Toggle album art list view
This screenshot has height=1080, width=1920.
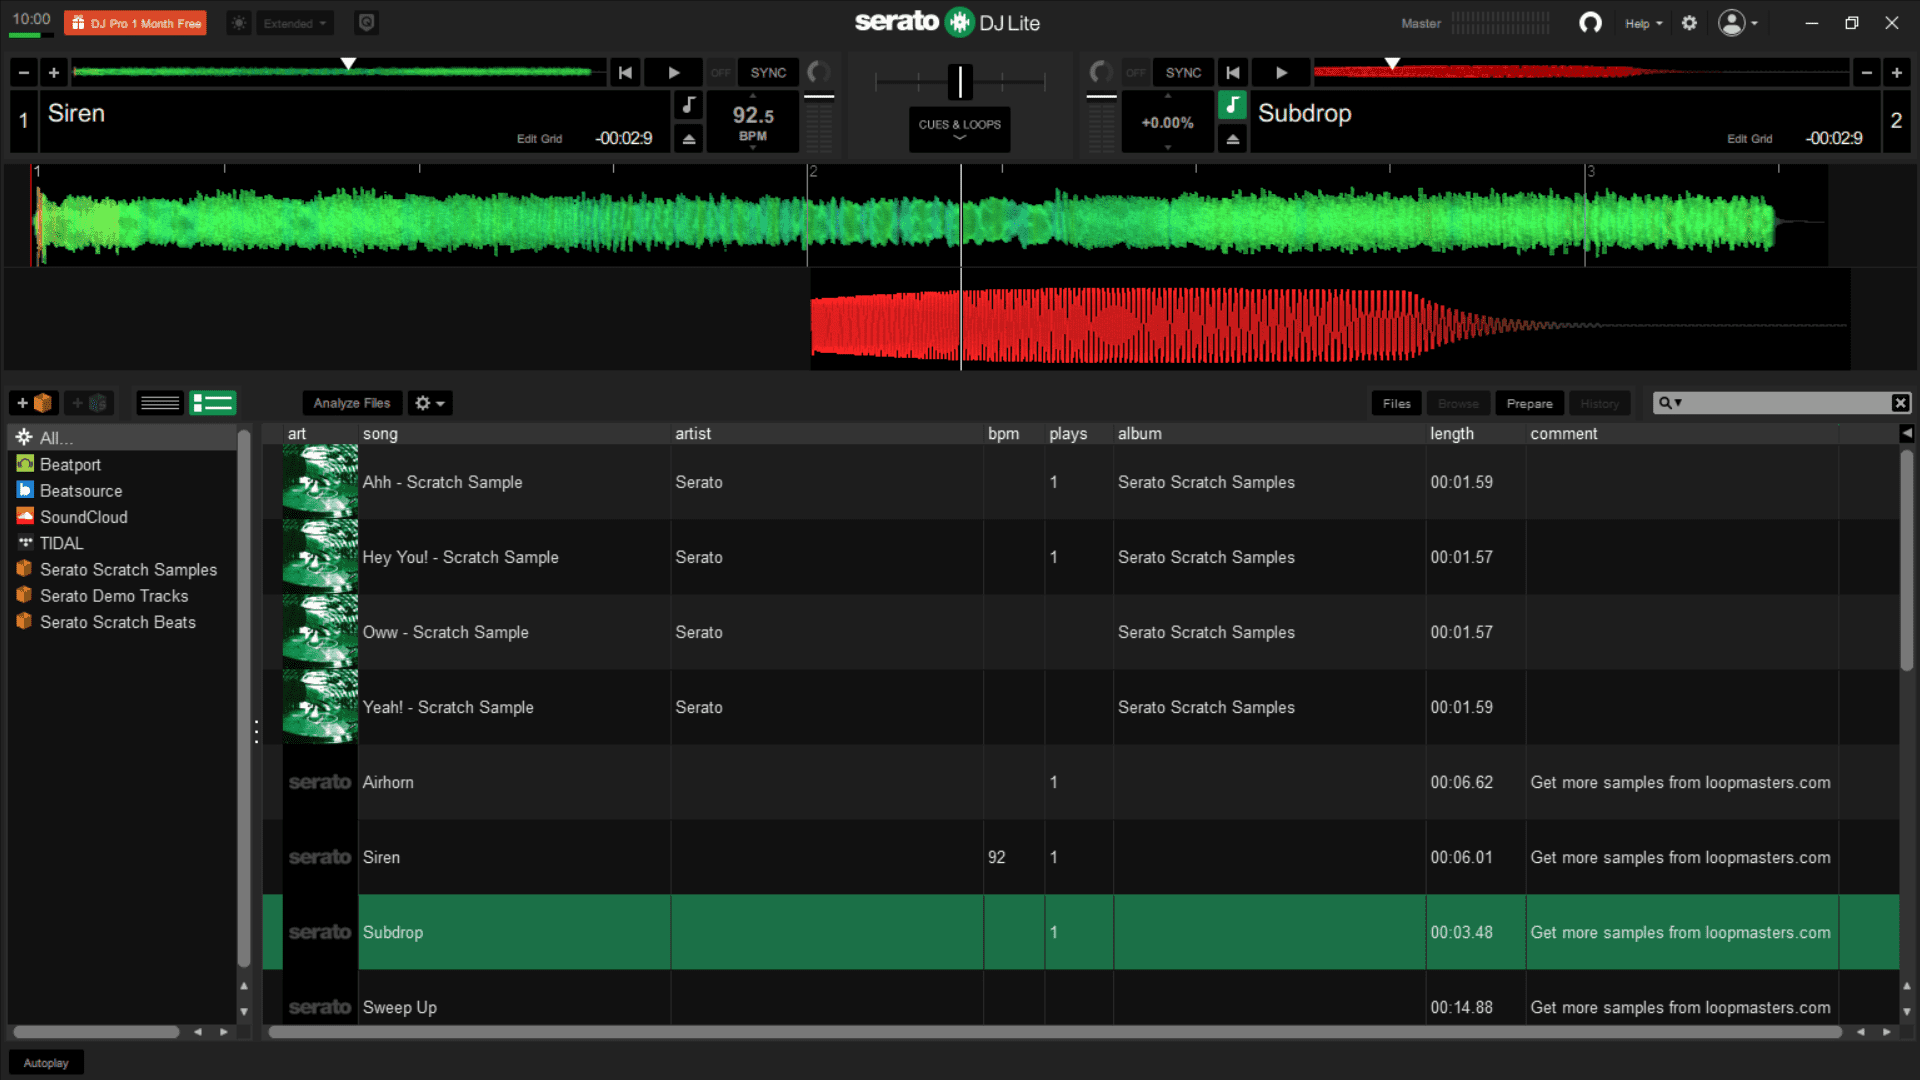[x=213, y=403]
